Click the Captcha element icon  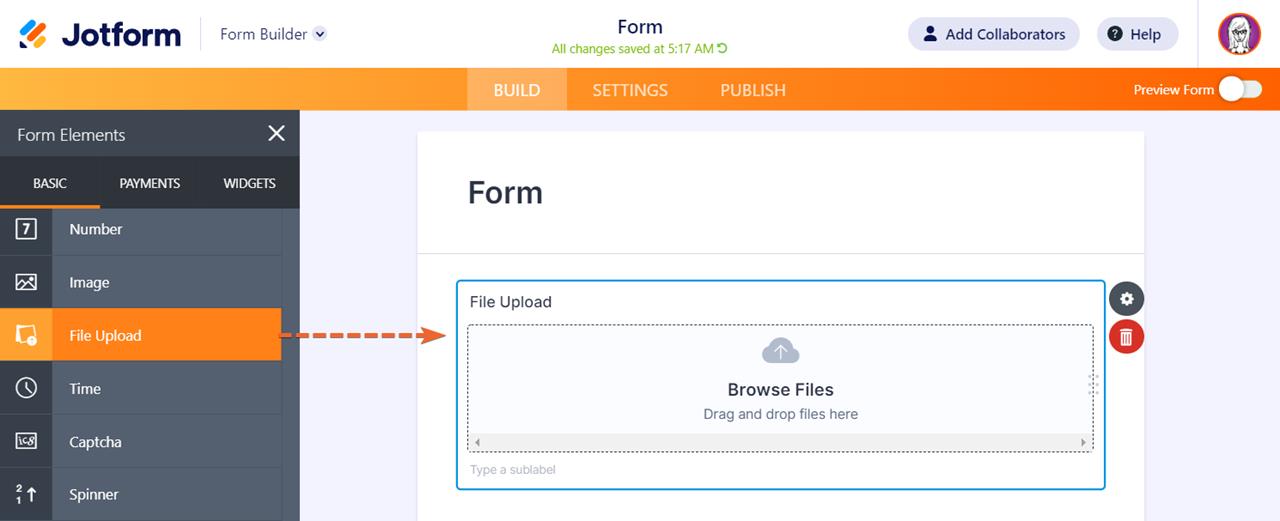click(x=26, y=441)
